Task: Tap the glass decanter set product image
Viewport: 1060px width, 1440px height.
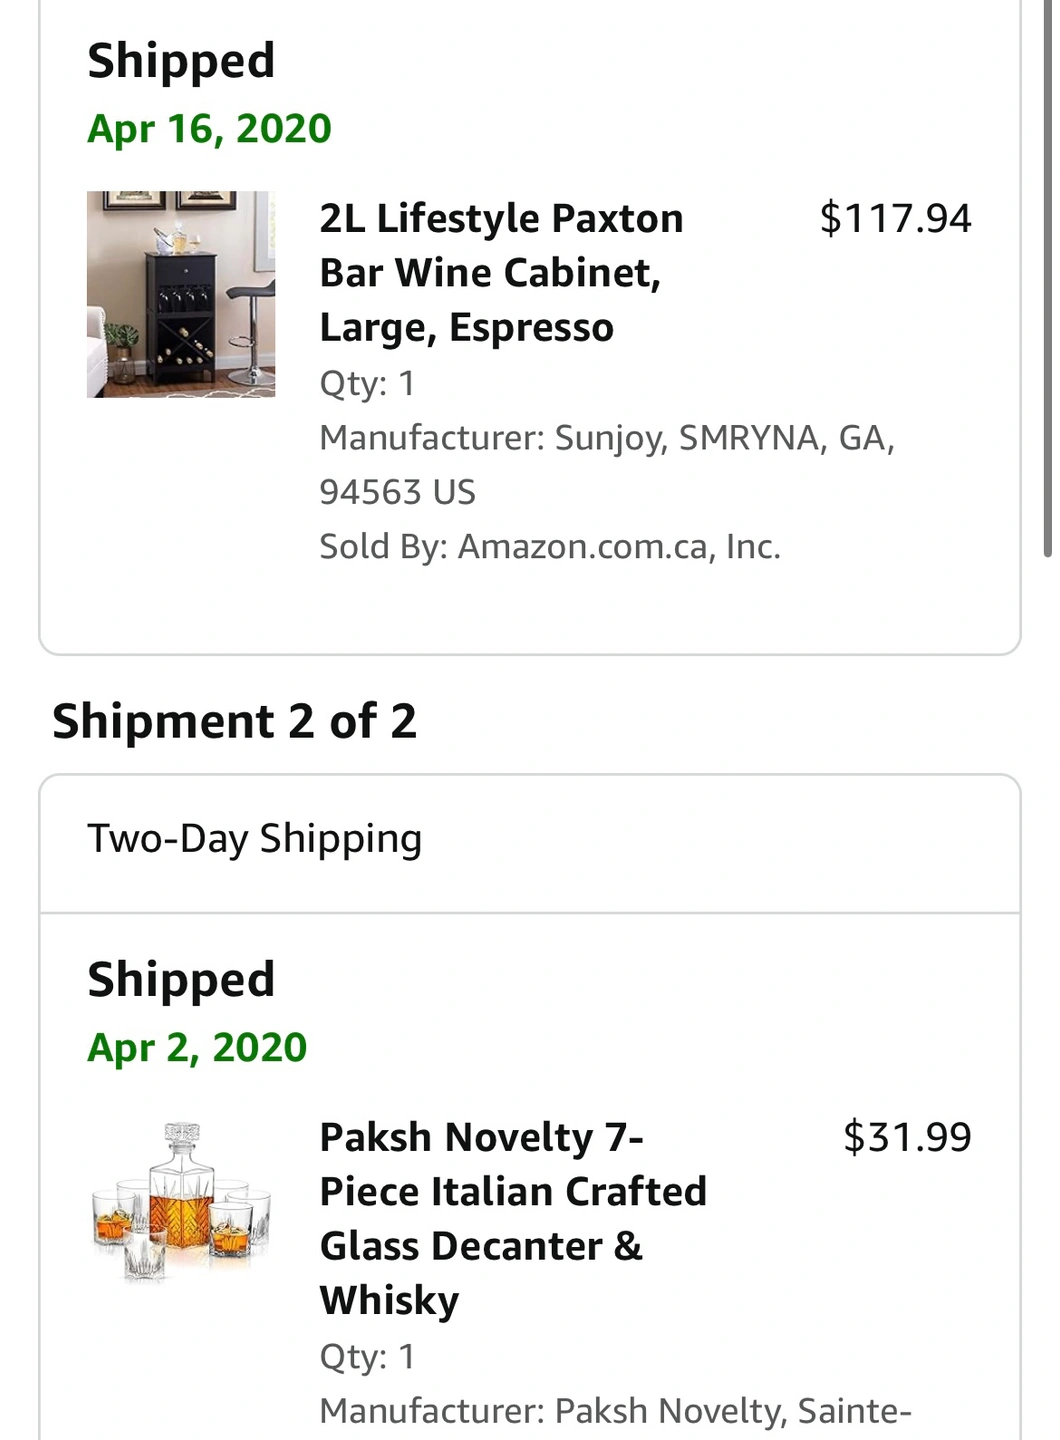Action: 181,1202
